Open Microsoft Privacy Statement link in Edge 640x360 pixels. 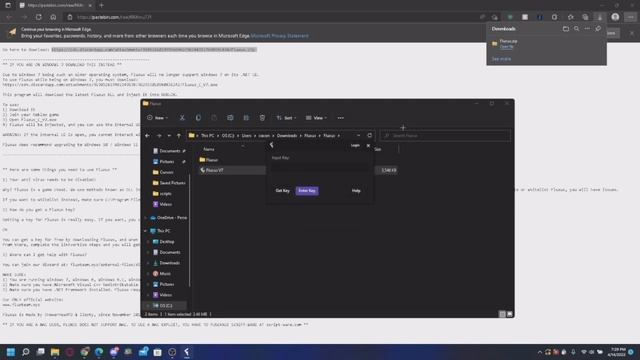(280, 36)
